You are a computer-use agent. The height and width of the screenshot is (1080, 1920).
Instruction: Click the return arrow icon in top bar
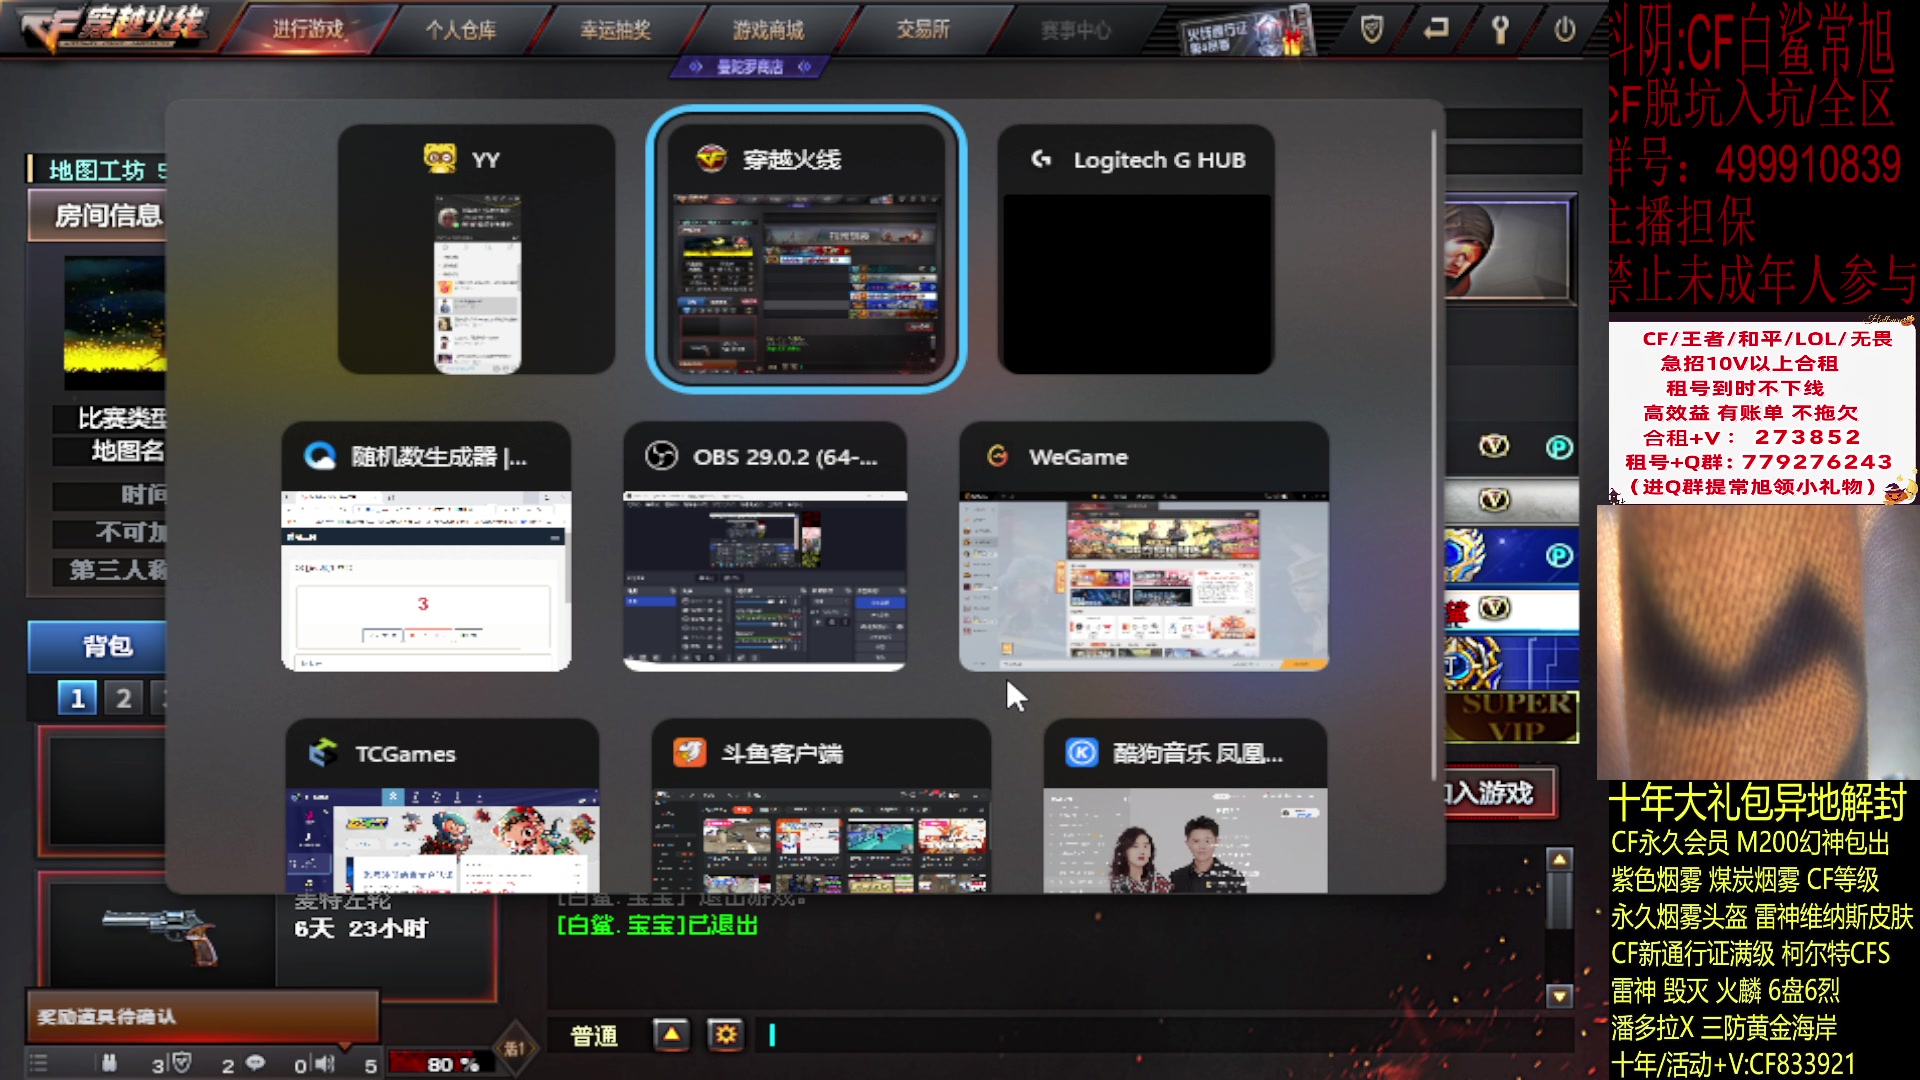point(1436,29)
